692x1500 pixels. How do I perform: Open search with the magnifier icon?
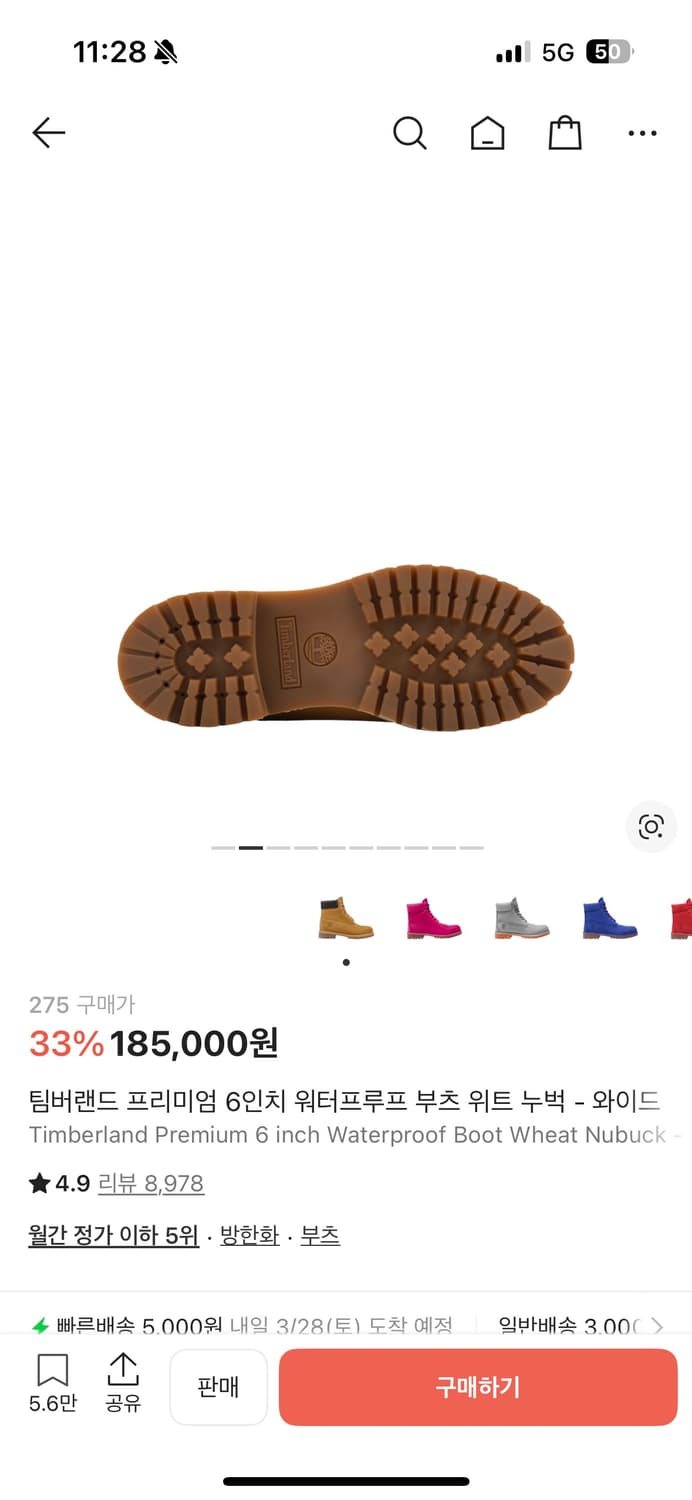409,133
